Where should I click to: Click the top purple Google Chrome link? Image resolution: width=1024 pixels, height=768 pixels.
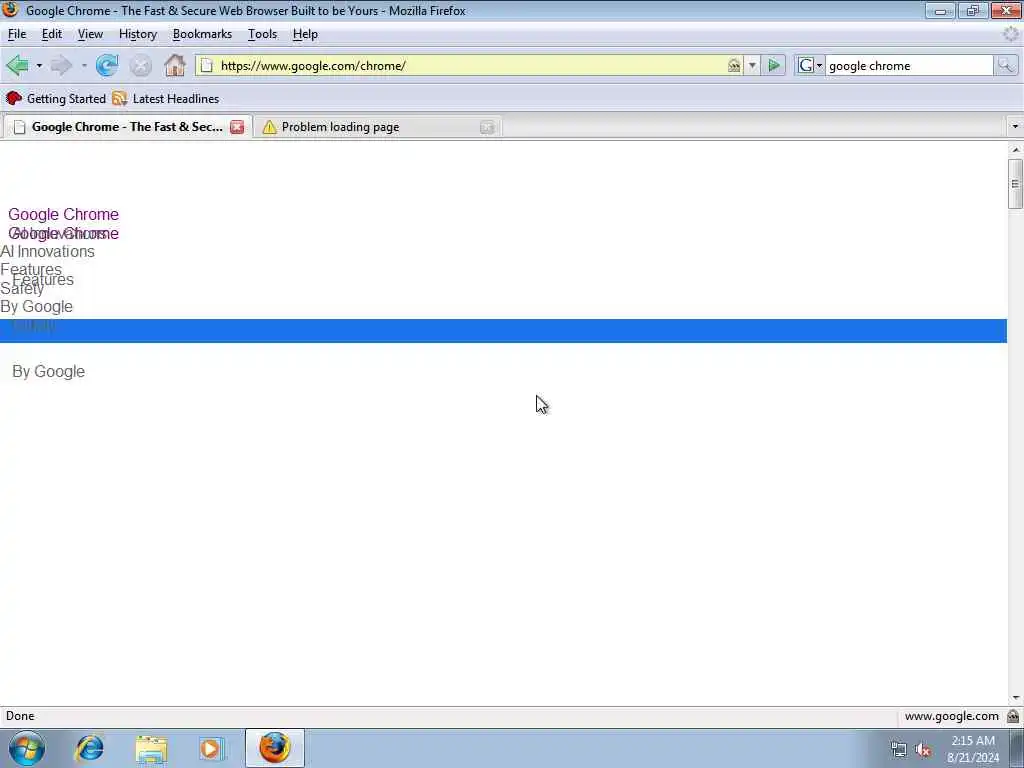63,214
